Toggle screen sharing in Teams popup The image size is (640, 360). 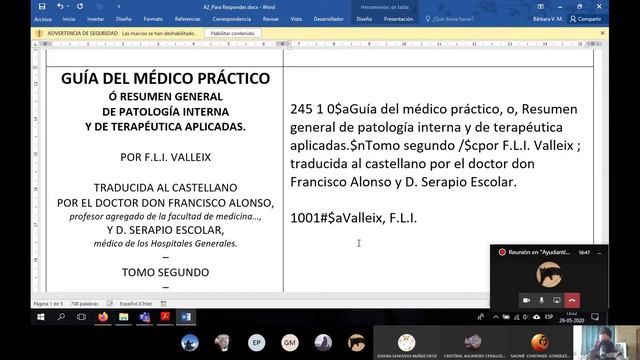coord(557,300)
